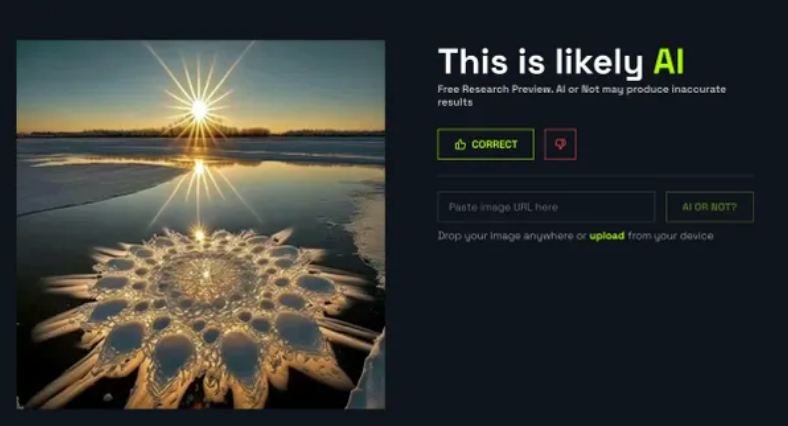Click the 'This is likely' heading text

pyautogui.click(x=541, y=62)
